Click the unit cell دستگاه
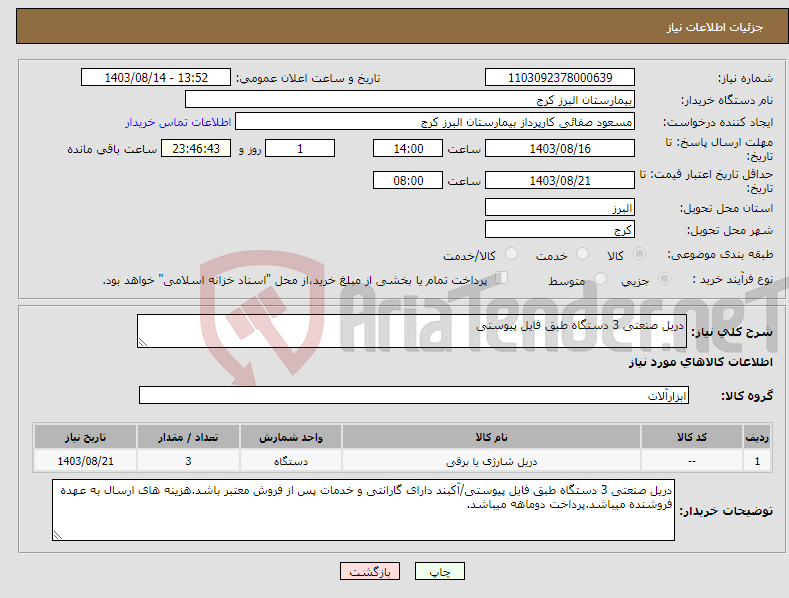Viewport: 789px width, 598px height. (x=291, y=461)
